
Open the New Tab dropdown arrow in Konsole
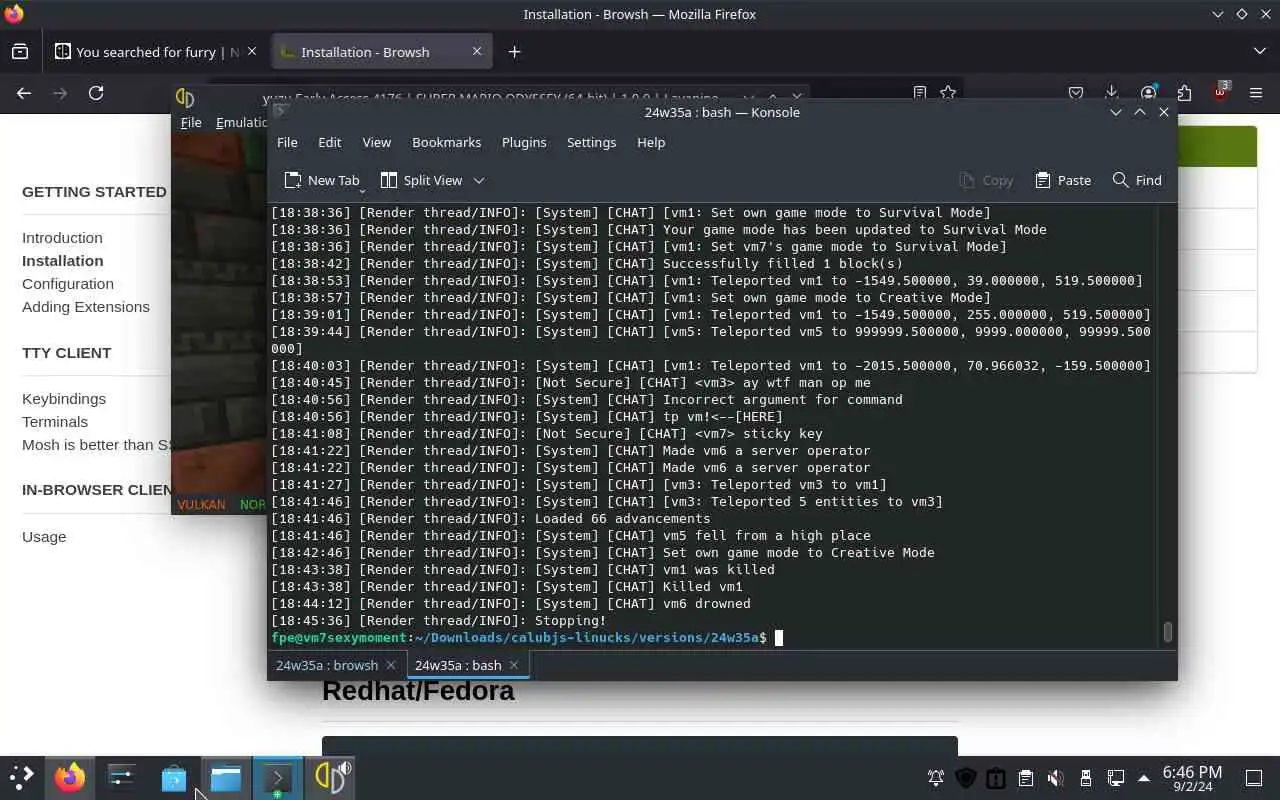(361, 190)
